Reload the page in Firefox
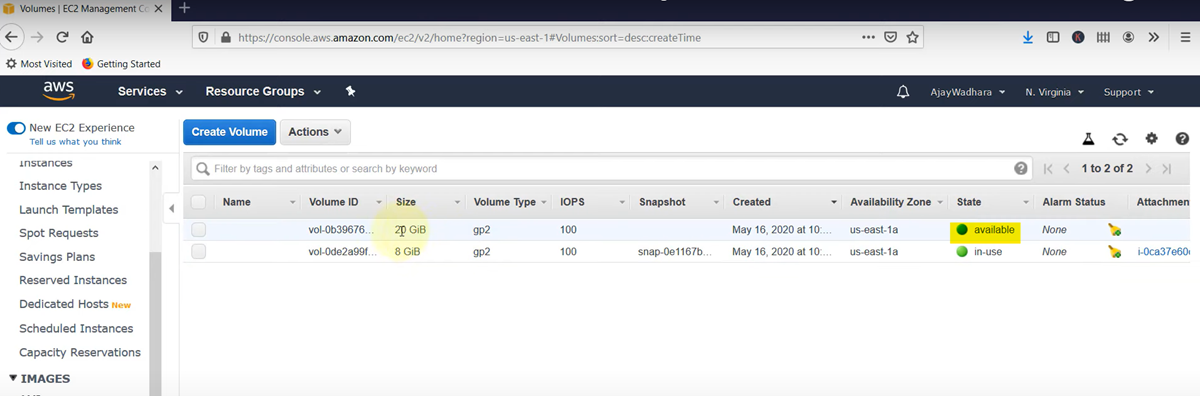The height and width of the screenshot is (396, 1200). pos(62,37)
